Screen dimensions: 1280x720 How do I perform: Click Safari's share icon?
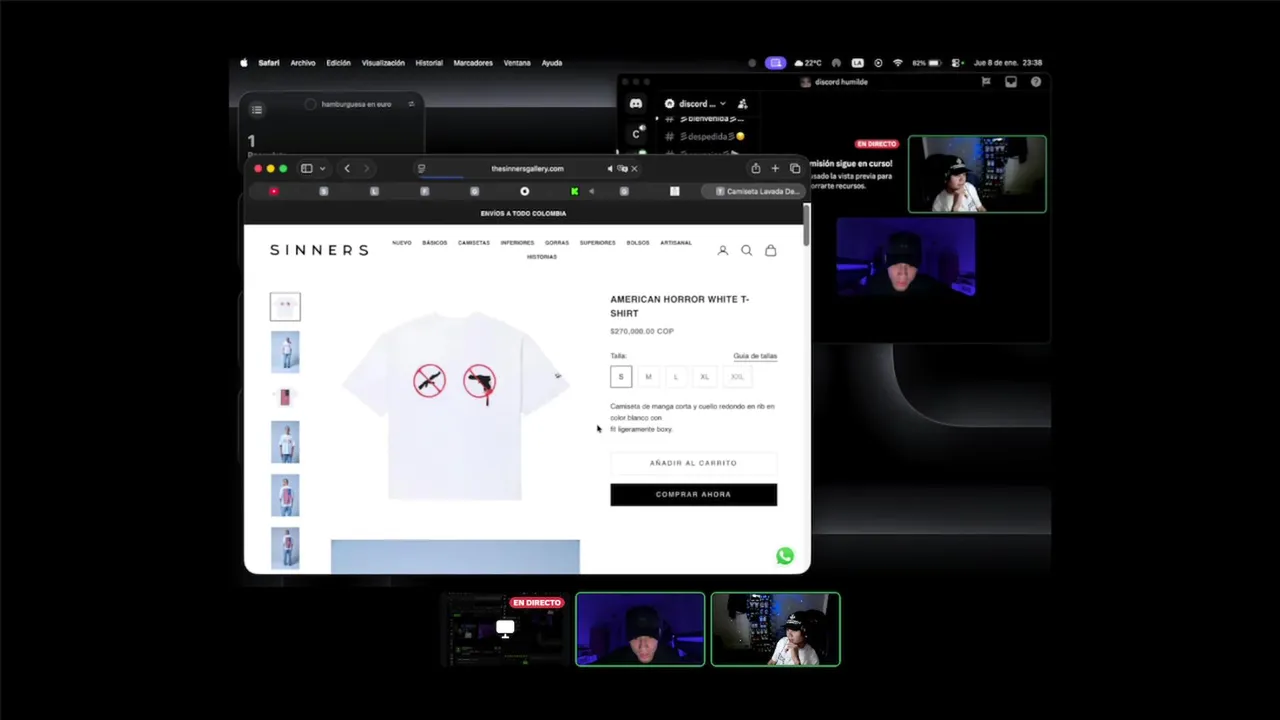pos(755,168)
